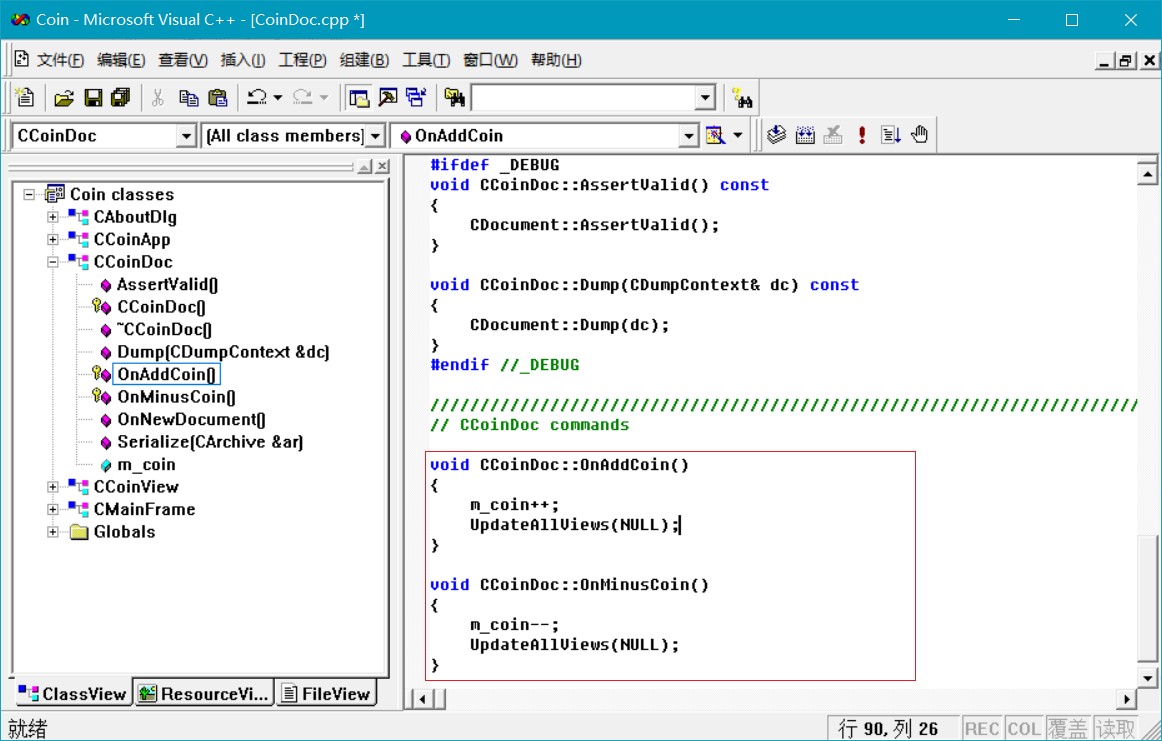
Task: Click the Open file toolbar icon
Action: pos(64,98)
